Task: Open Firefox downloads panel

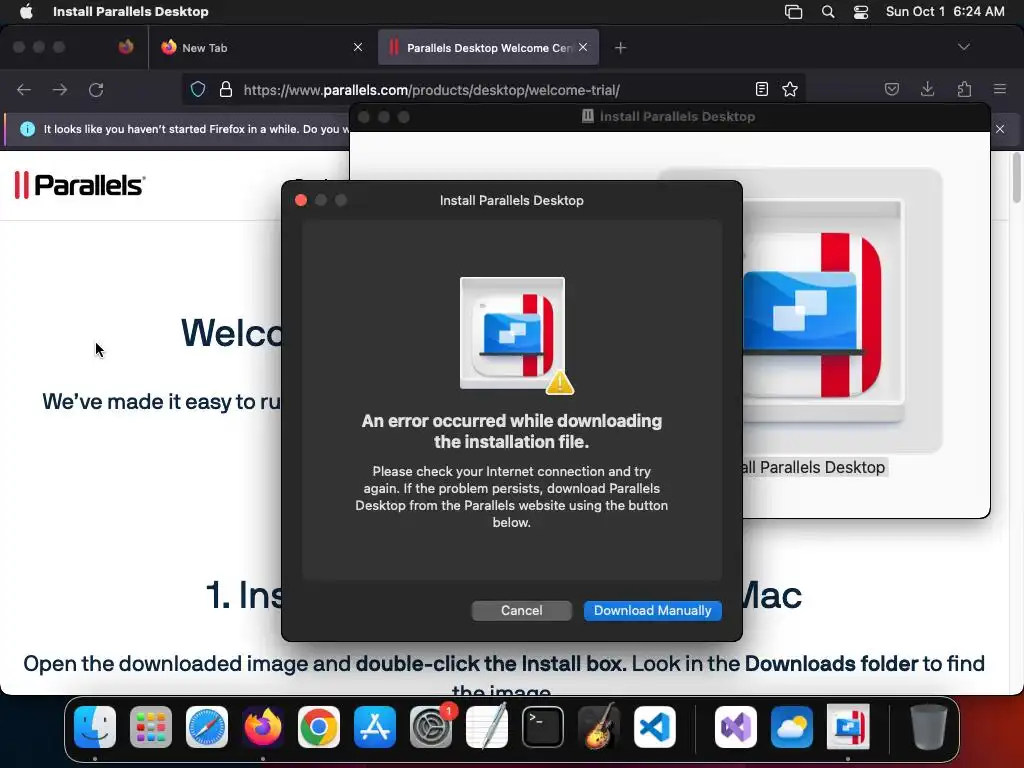Action: [x=927, y=89]
